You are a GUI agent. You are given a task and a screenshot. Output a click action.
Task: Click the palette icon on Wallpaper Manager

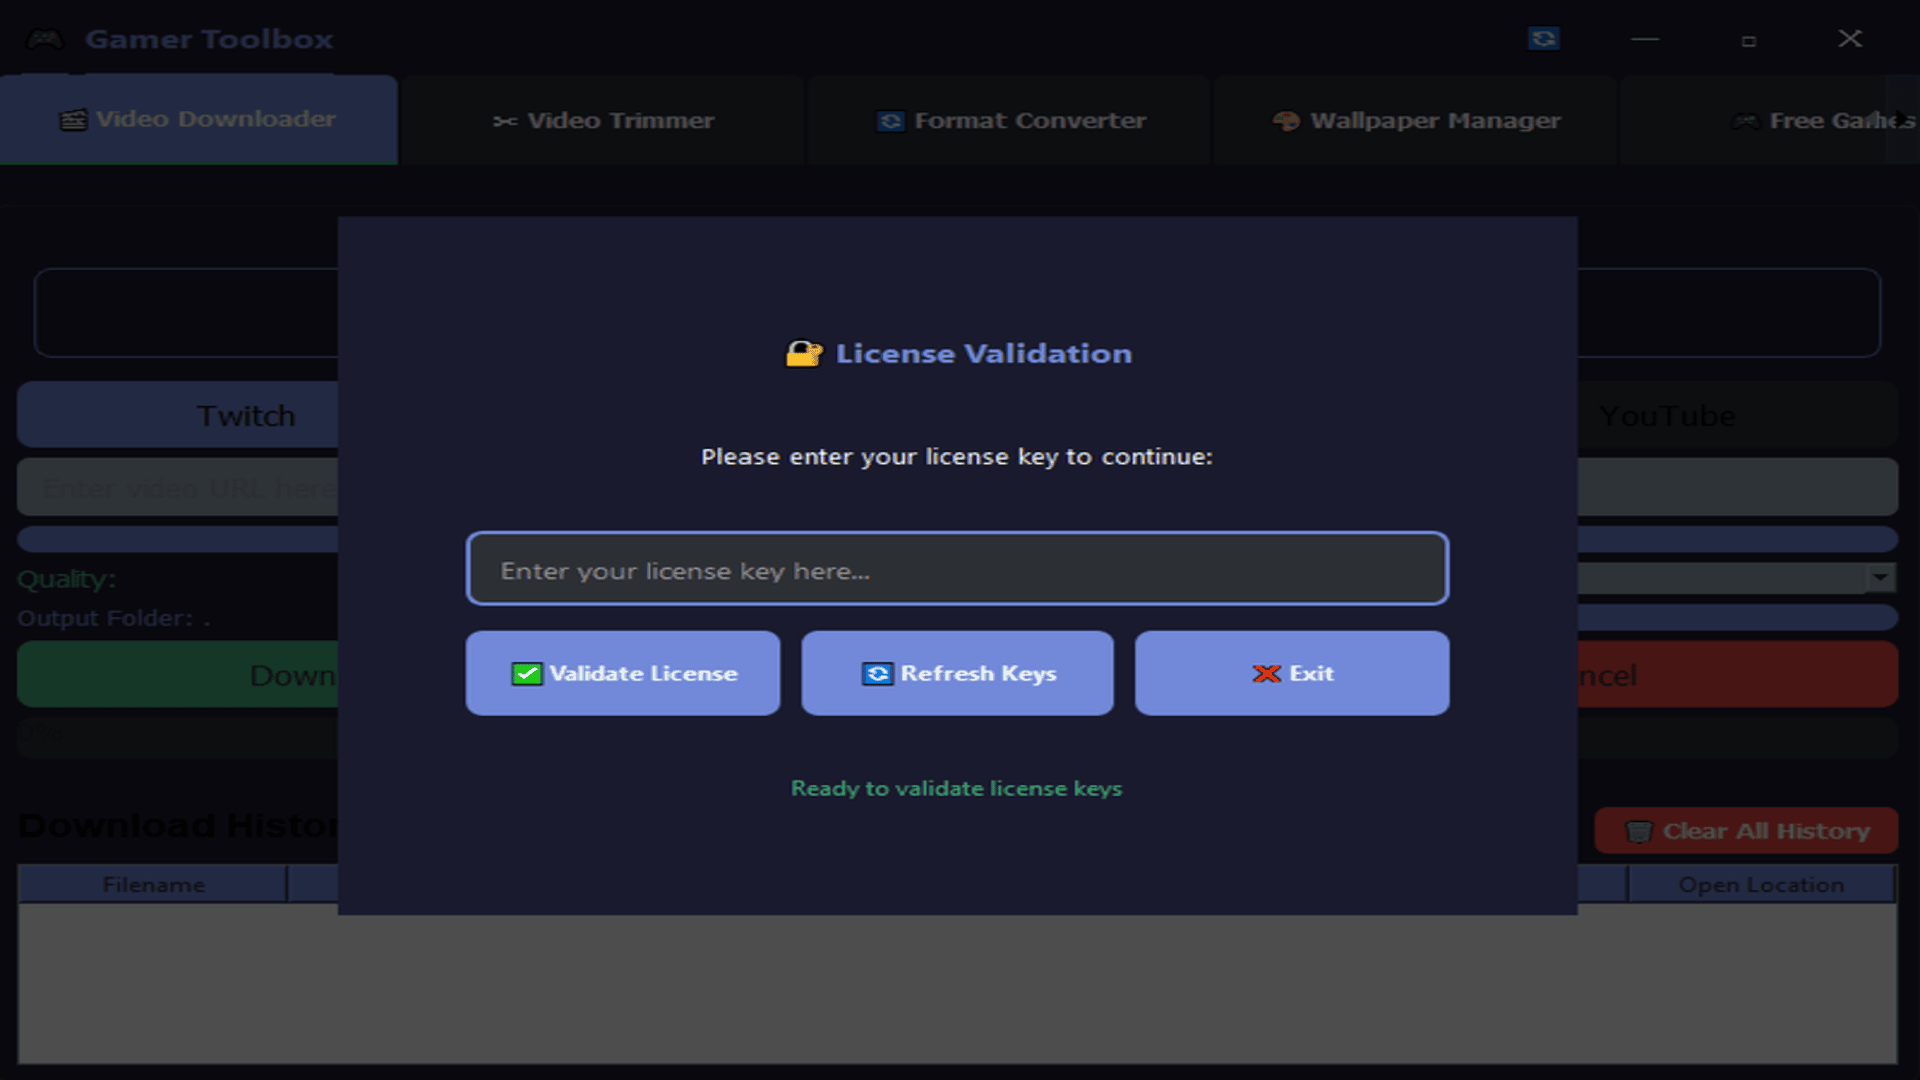coord(1285,120)
